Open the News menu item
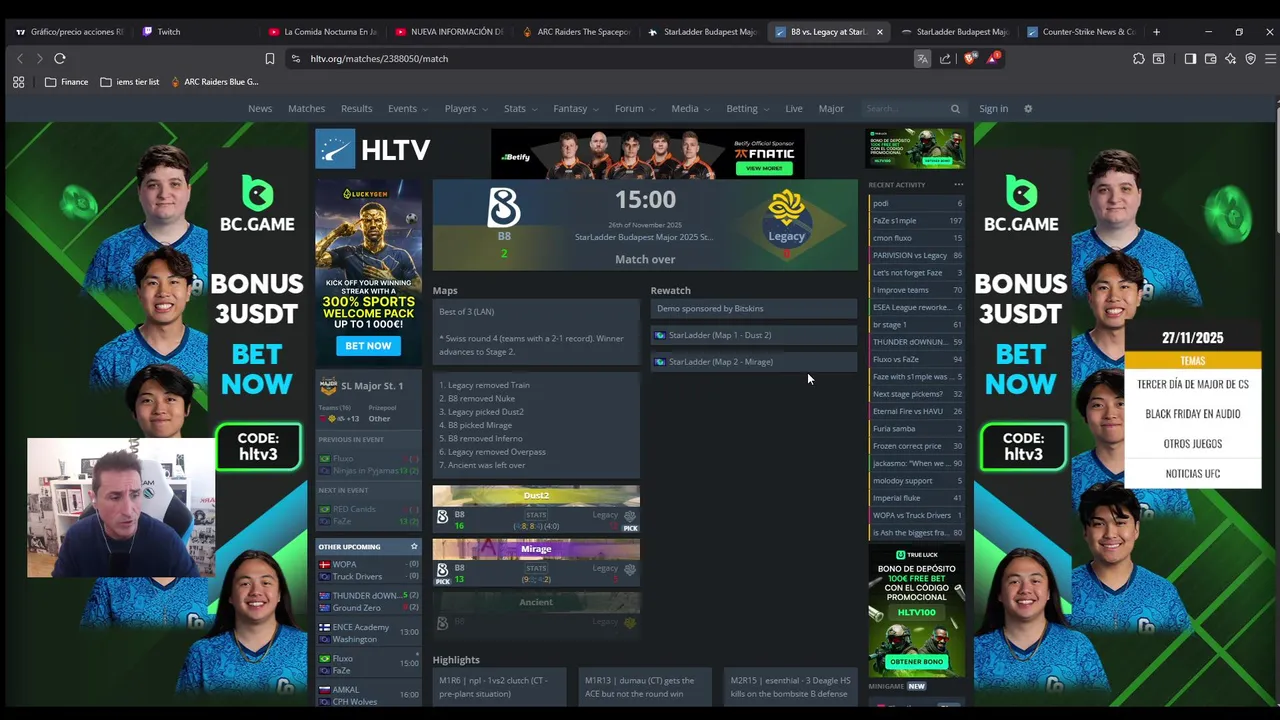The height and width of the screenshot is (720, 1280). [260, 109]
